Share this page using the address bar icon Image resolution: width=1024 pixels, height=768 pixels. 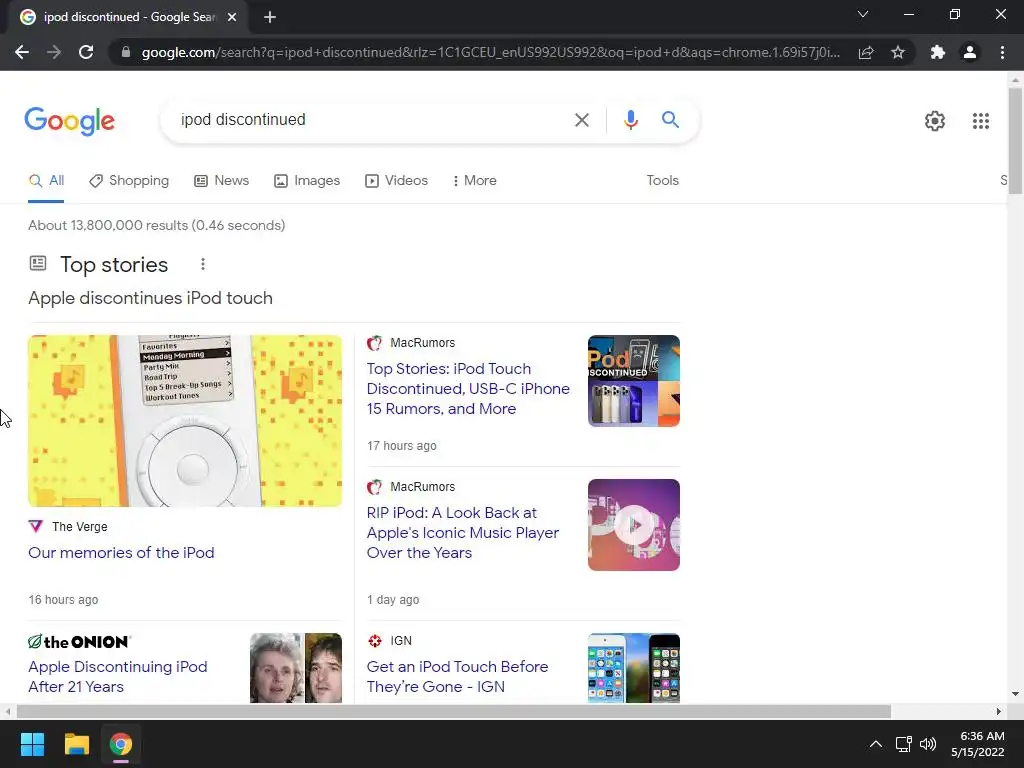point(866,52)
